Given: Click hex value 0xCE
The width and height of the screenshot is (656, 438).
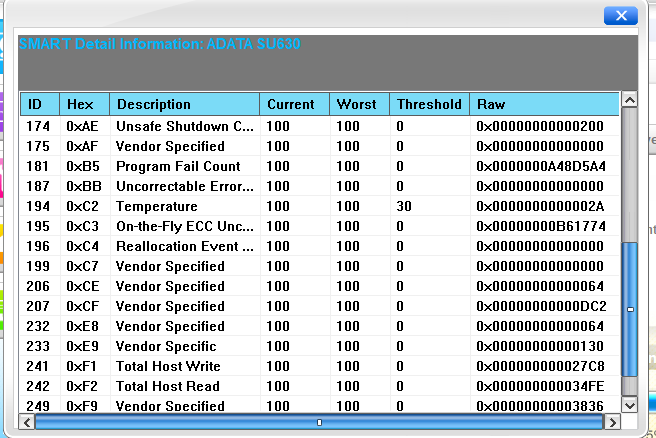Looking at the screenshot, I should point(83,286).
